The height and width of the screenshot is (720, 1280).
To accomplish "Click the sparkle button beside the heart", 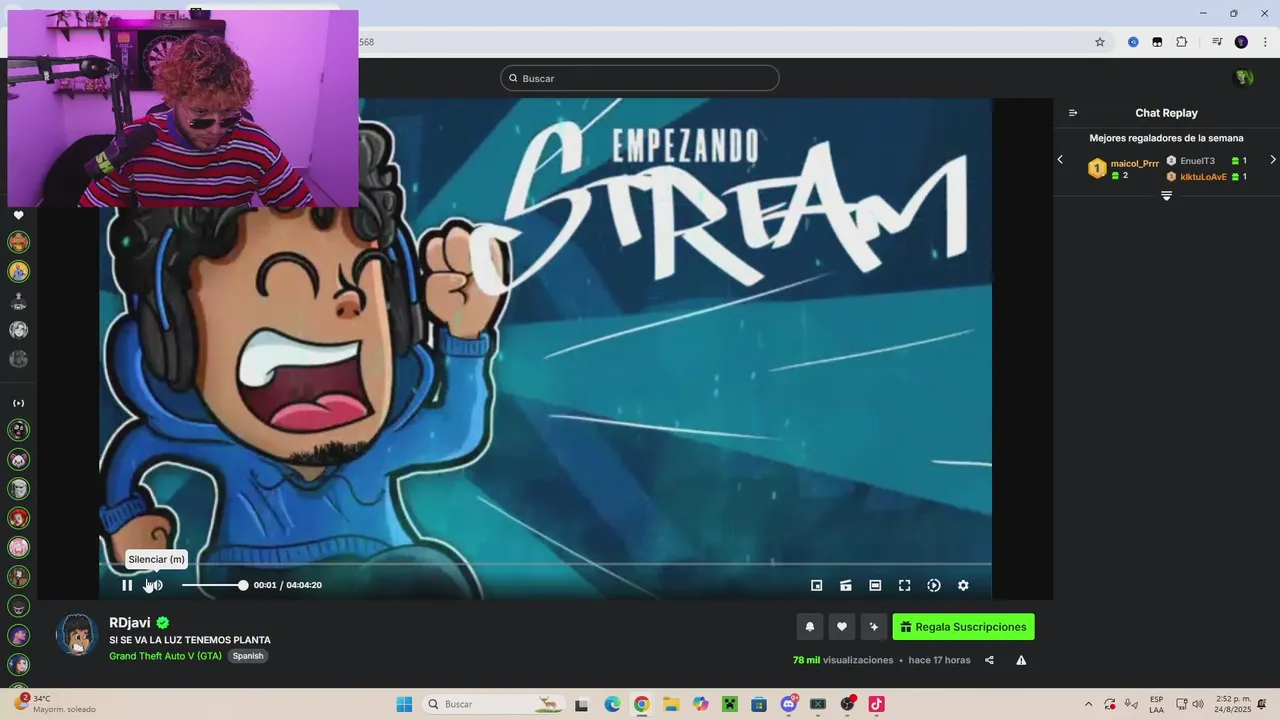I will click(x=874, y=627).
